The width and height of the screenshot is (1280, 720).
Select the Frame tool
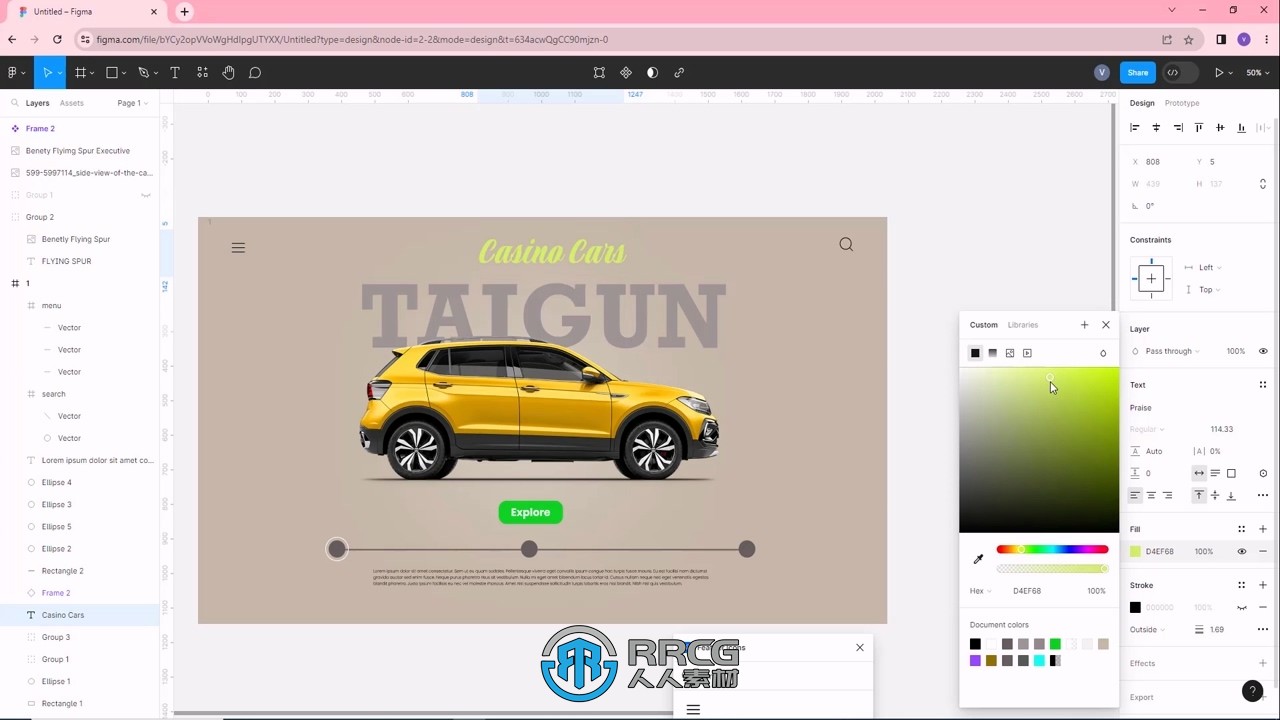(80, 73)
